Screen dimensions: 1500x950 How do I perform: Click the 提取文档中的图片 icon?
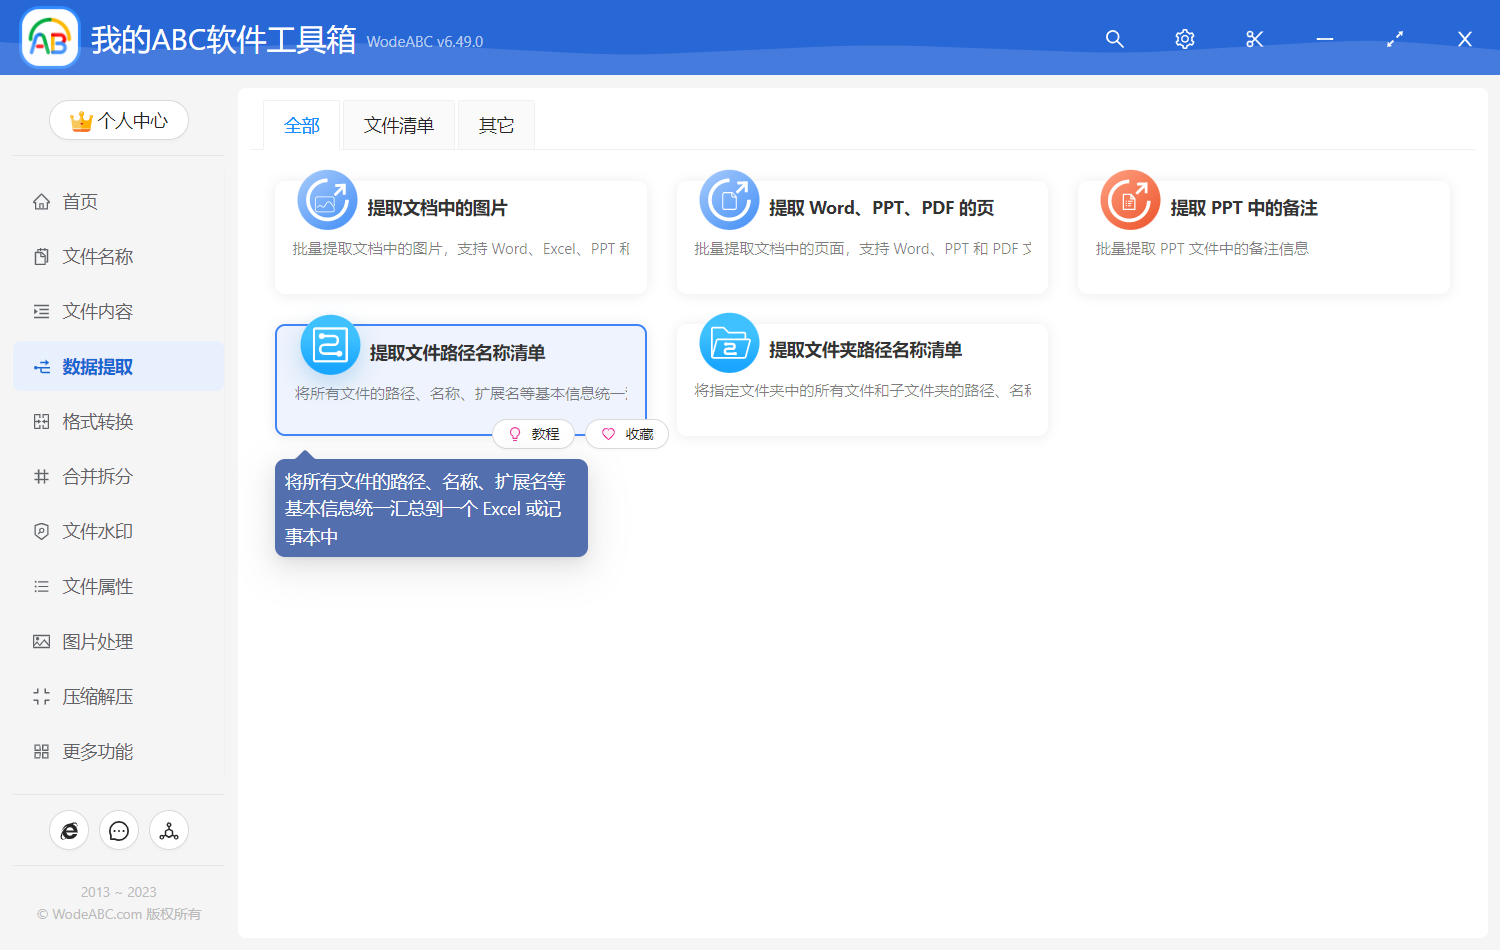(327, 200)
